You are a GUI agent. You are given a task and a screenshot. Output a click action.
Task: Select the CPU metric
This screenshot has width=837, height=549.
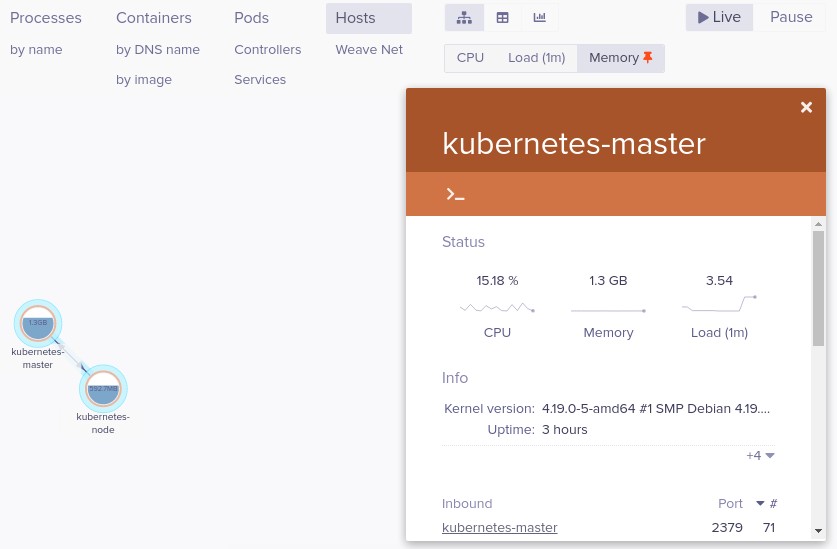[x=470, y=58]
